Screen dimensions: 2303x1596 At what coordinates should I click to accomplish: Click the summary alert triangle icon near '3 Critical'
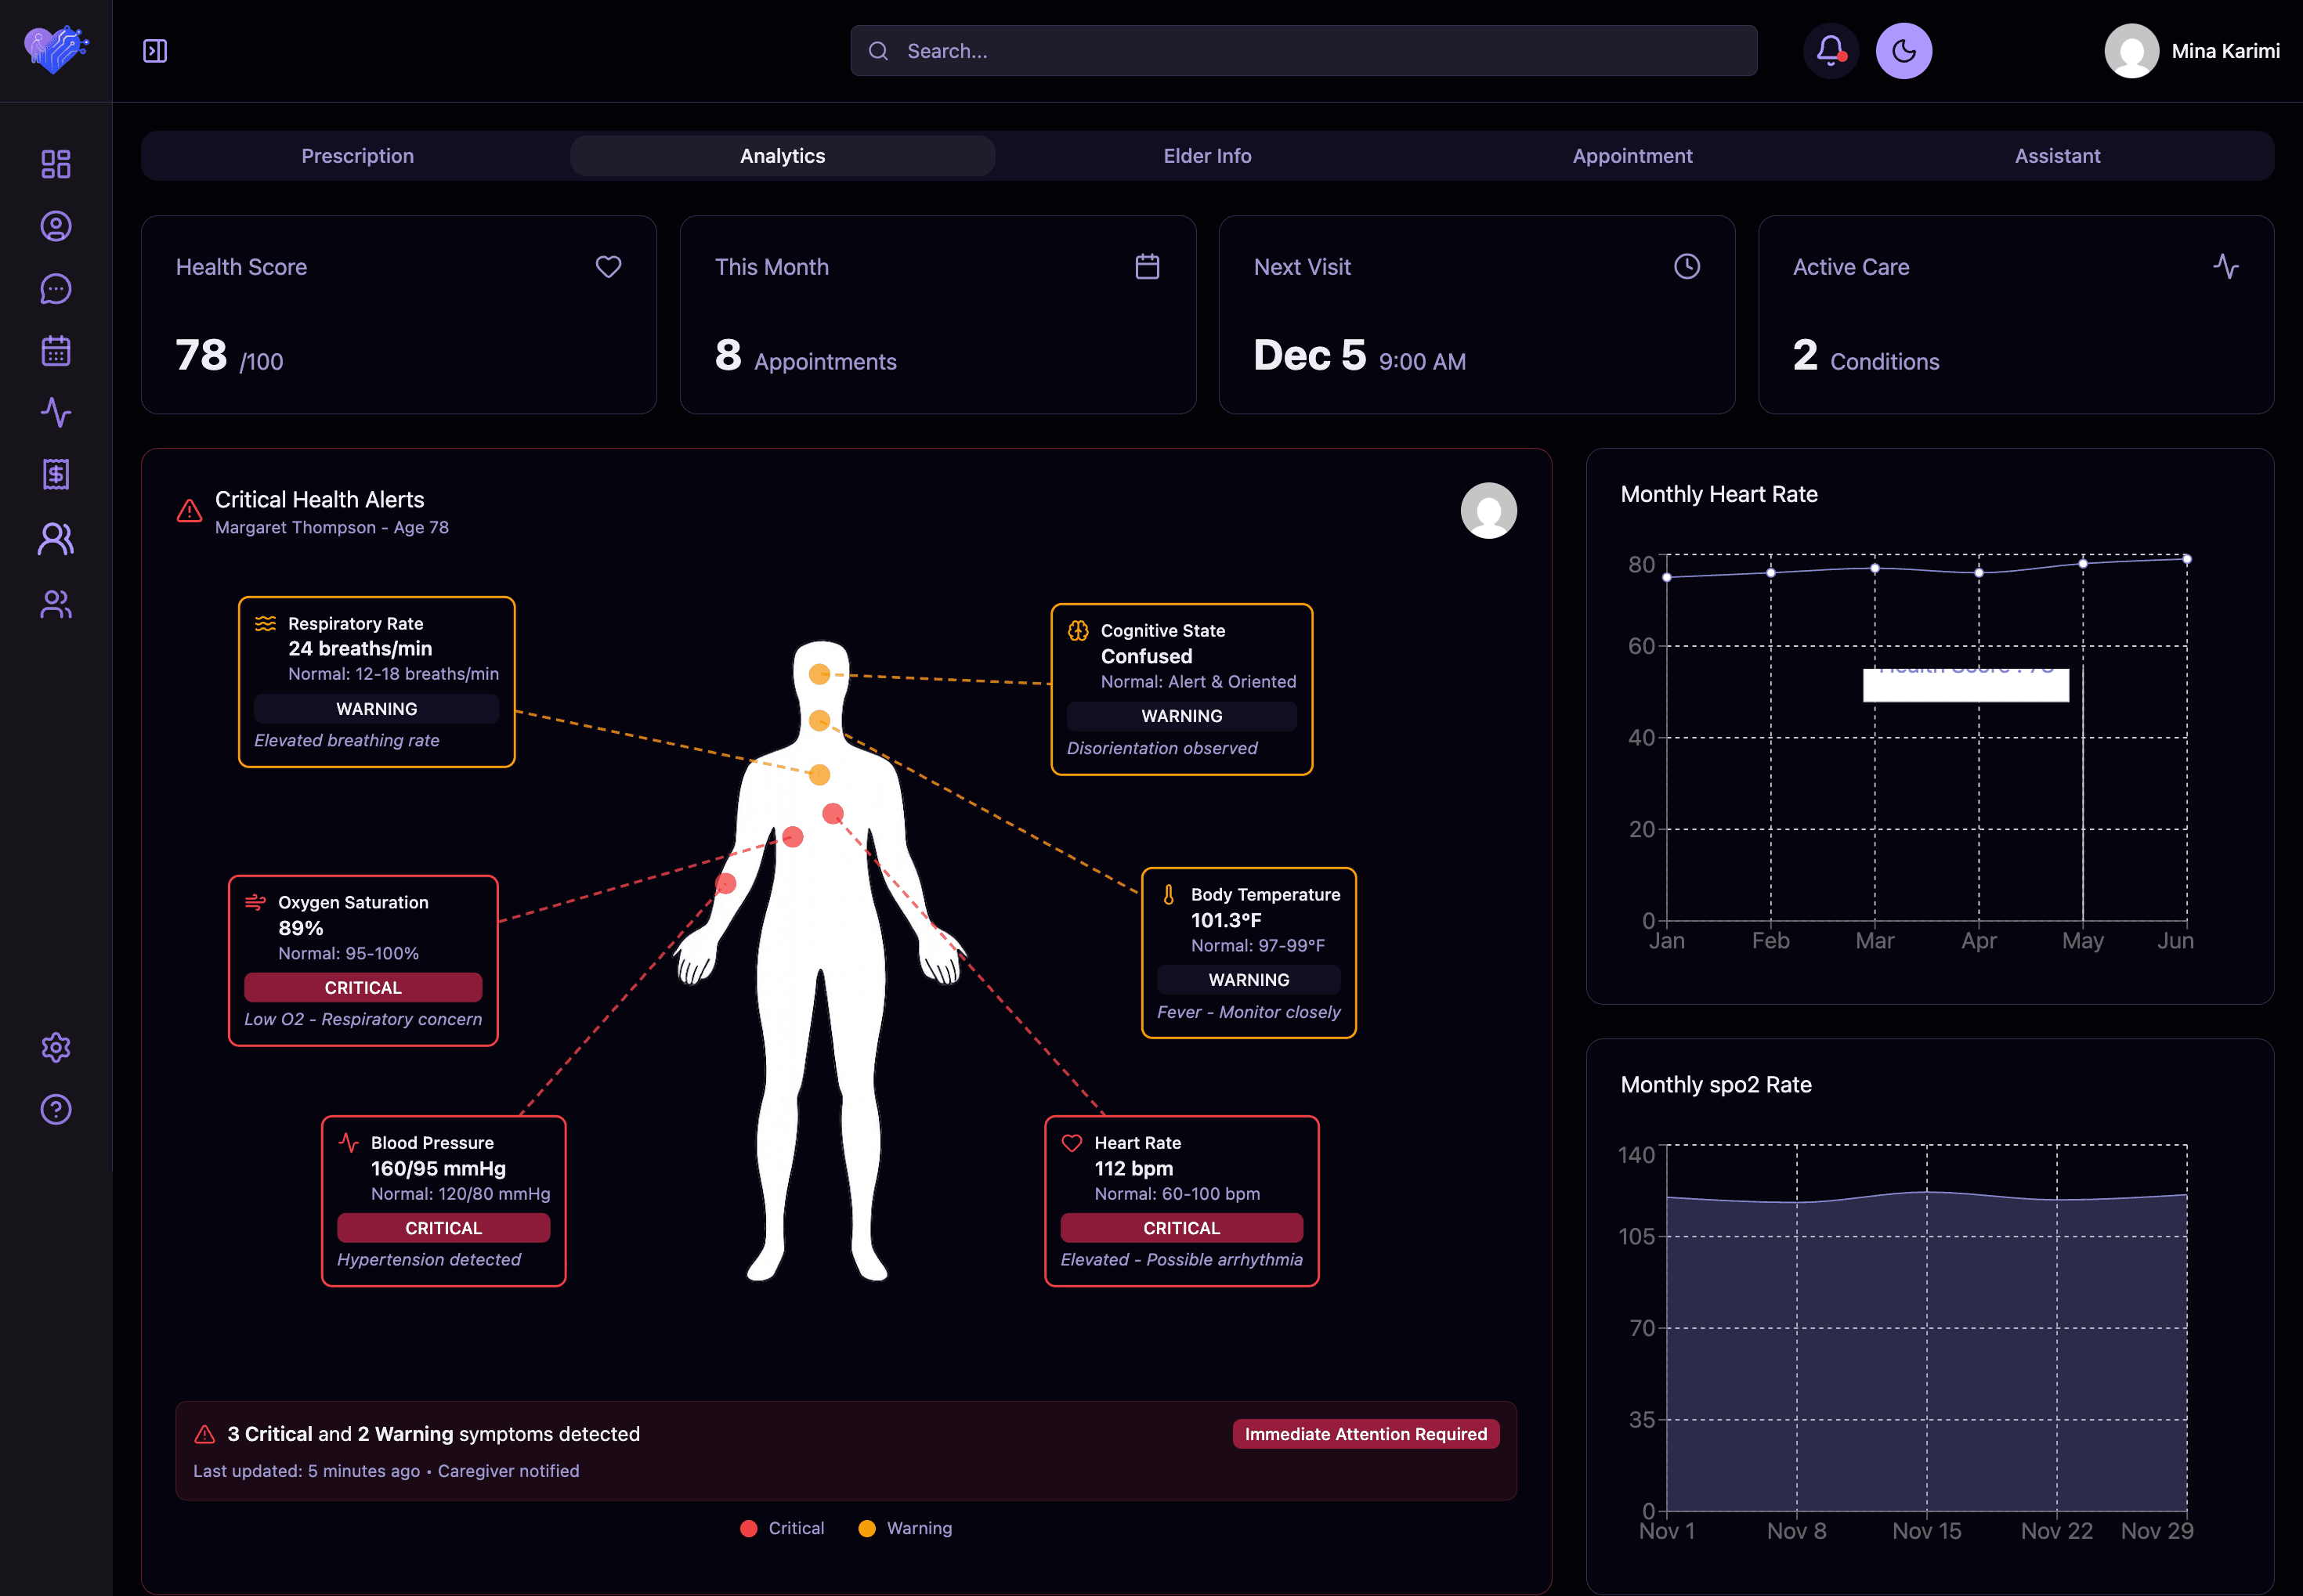pos(205,1434)
